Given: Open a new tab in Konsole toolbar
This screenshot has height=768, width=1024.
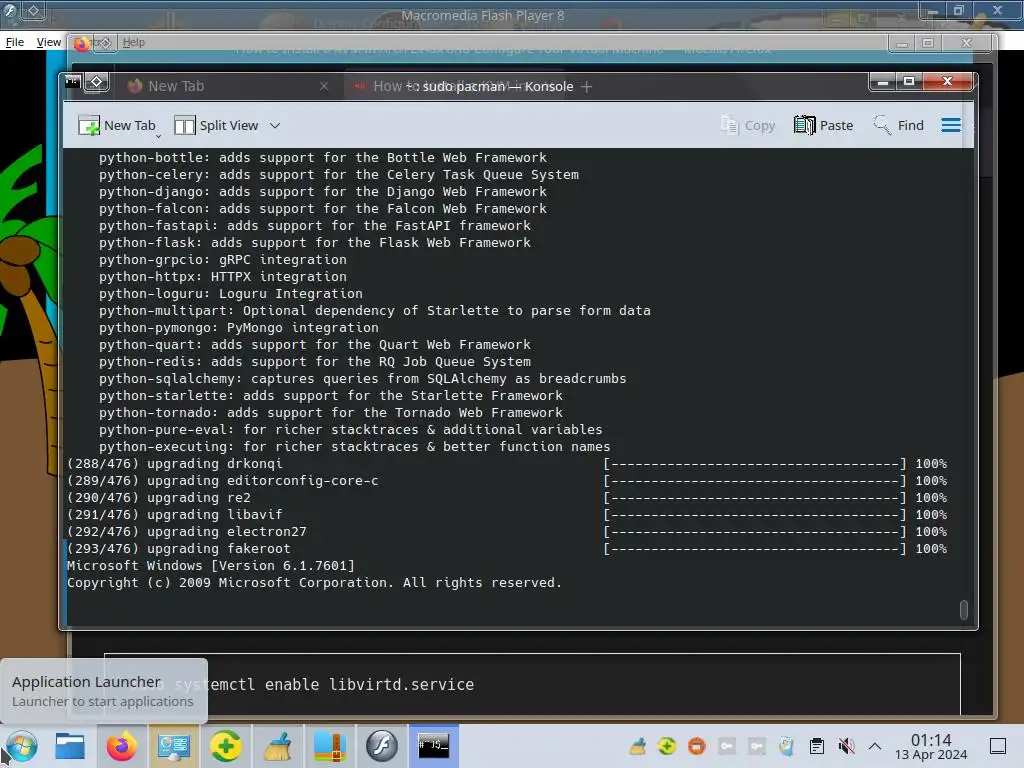Looking at the screenshot, I should click(x=116, y=125).
